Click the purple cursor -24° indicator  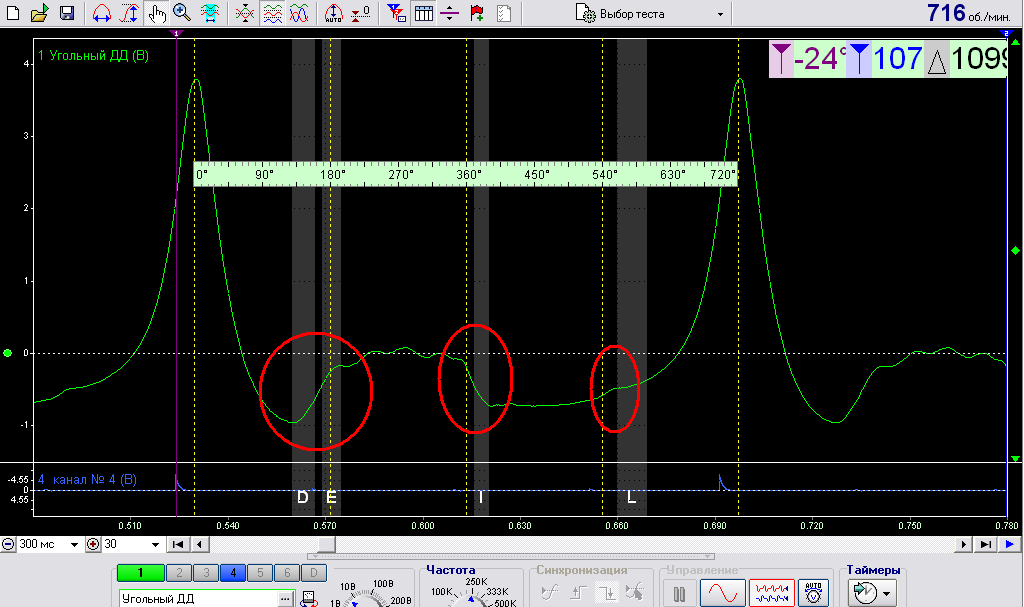[x=808, y=59]
